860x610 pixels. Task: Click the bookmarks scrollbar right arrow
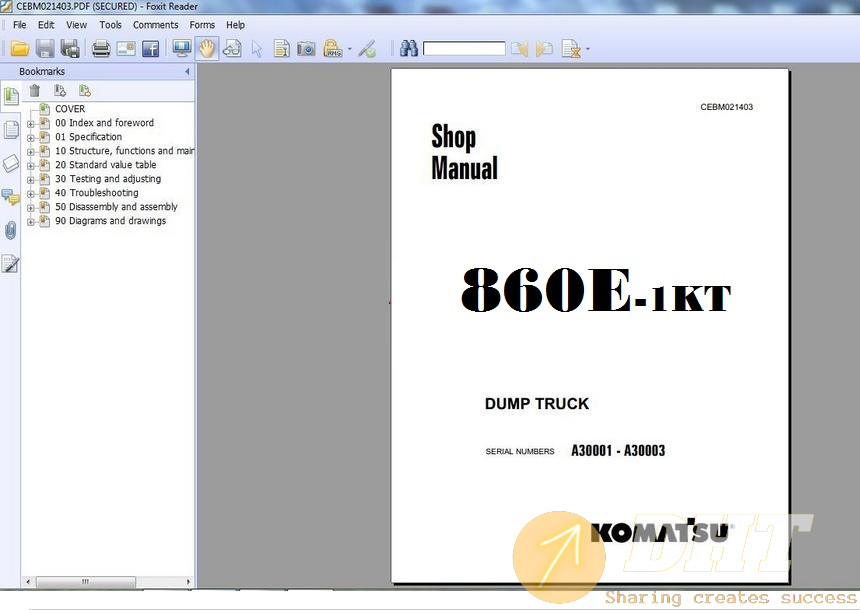coord(188,581)
